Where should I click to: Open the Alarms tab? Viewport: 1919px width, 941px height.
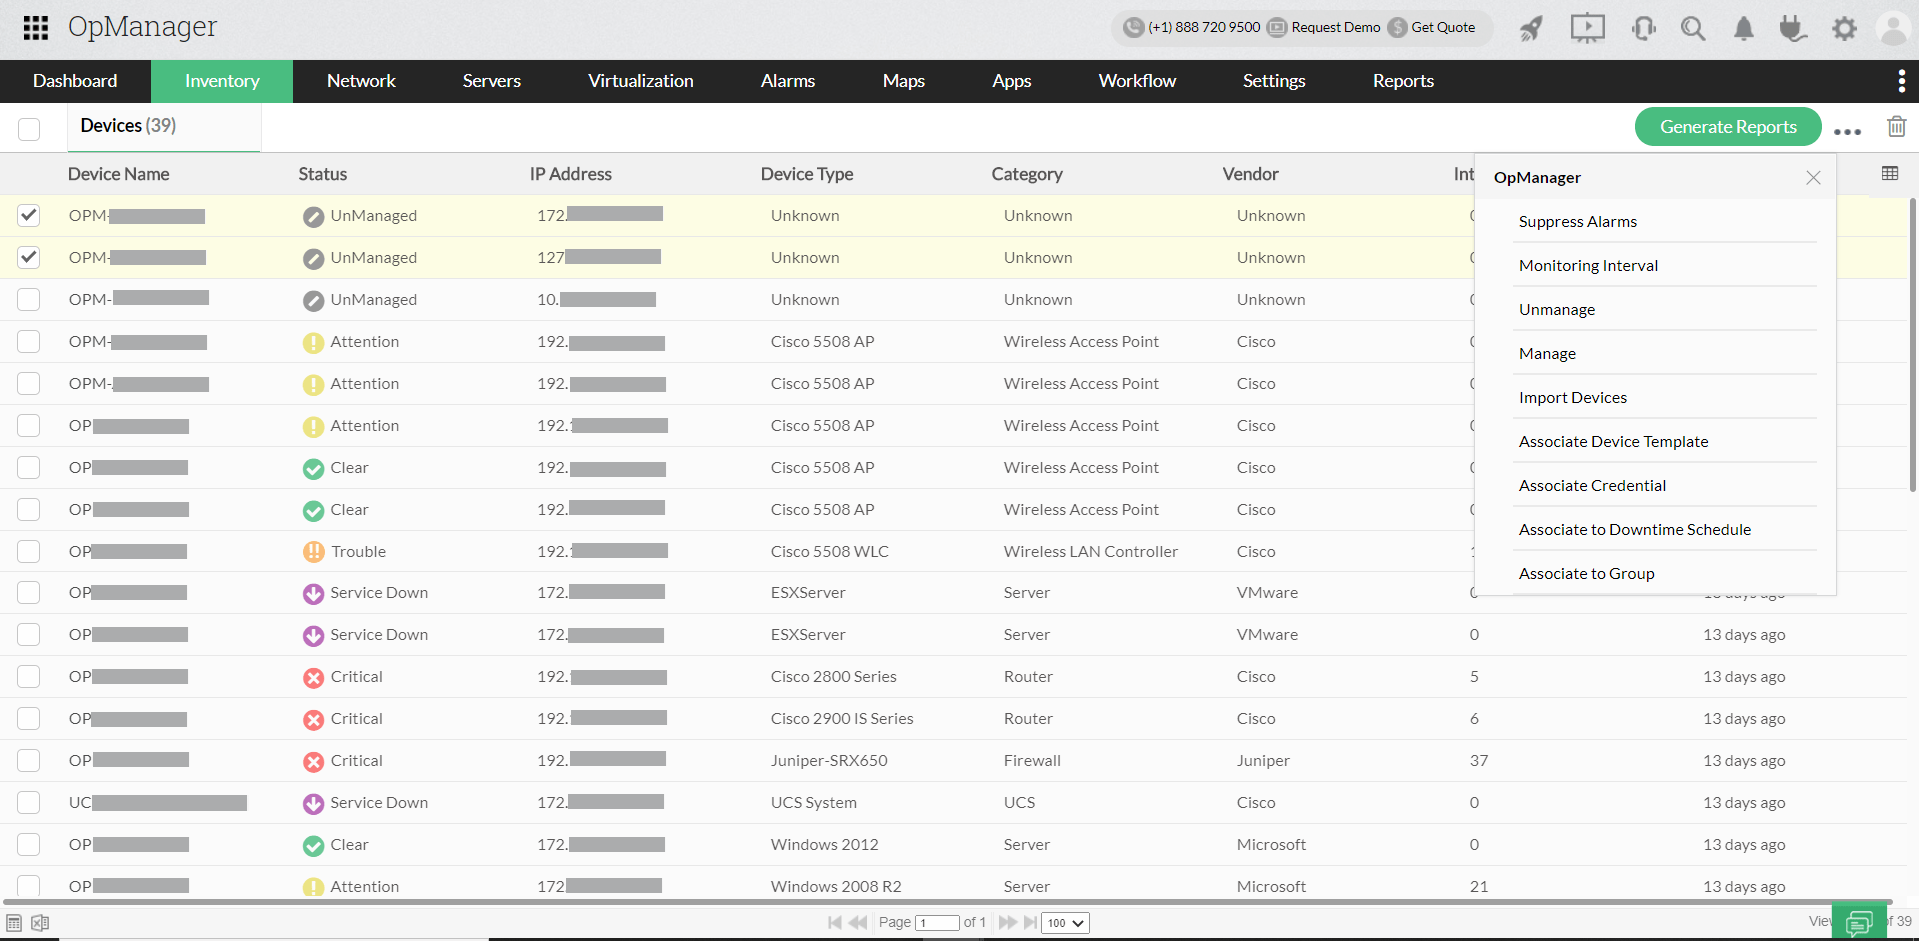click(x=788, y=81)
